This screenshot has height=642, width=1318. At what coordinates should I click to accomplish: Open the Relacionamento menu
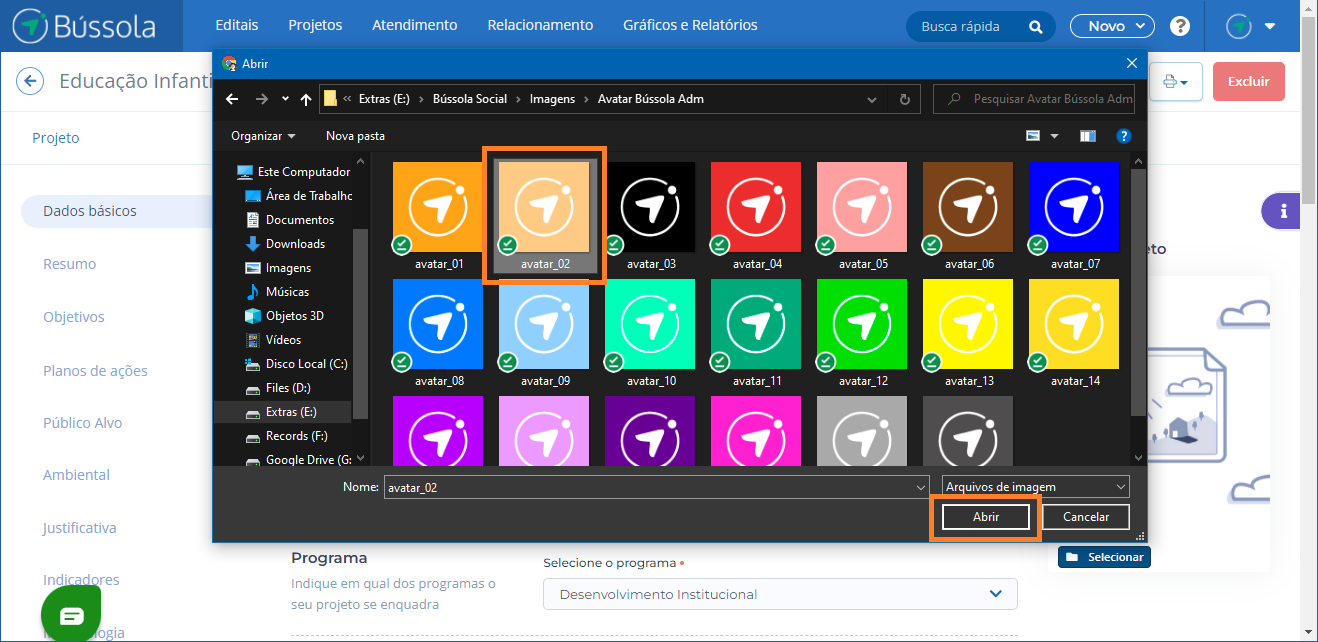pos(540,25)
